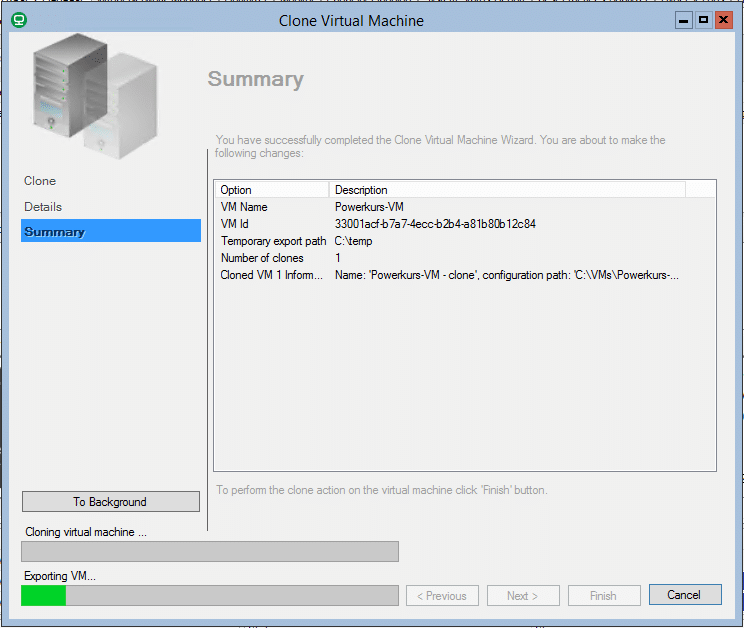Image resolution: width=744 pixels, height=628 pixels.
Task: Click the Number of clones value 1
Action: (x=337, y=258)
